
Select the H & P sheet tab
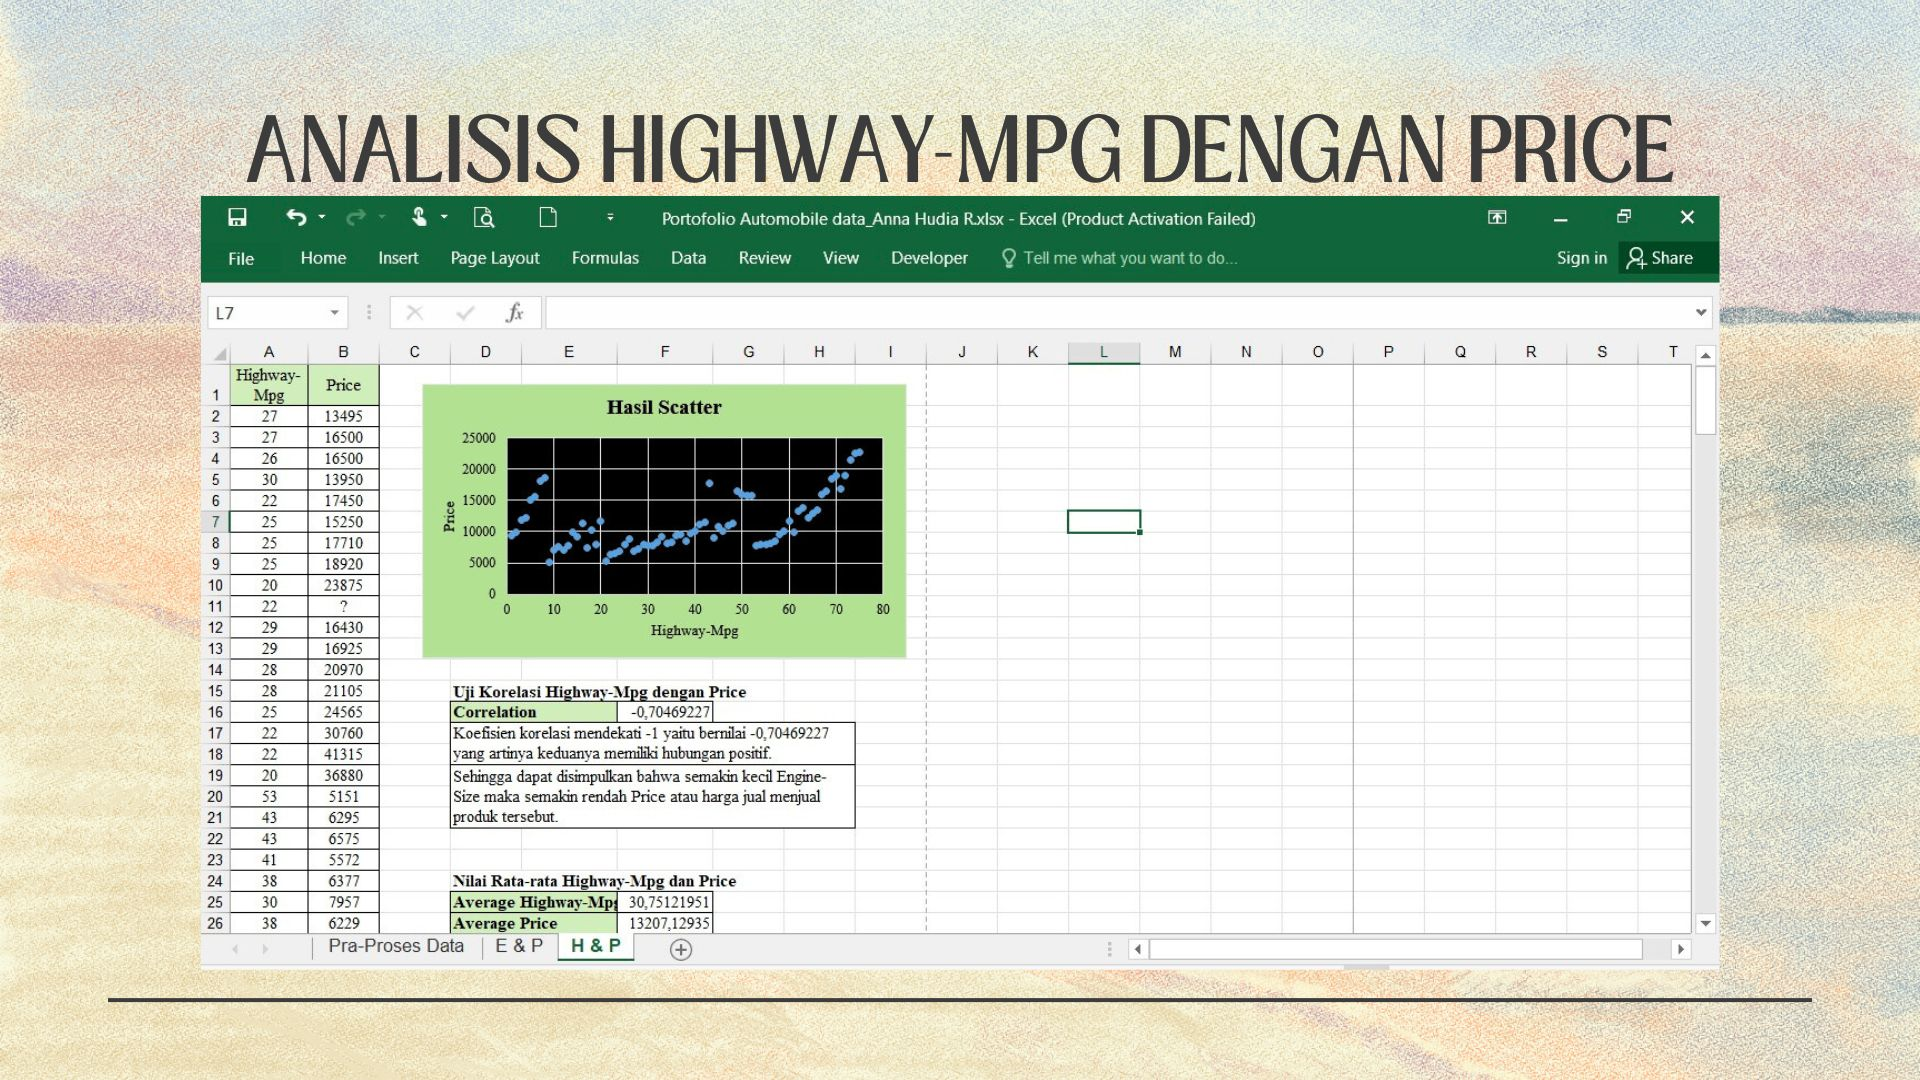coord(596,946)
